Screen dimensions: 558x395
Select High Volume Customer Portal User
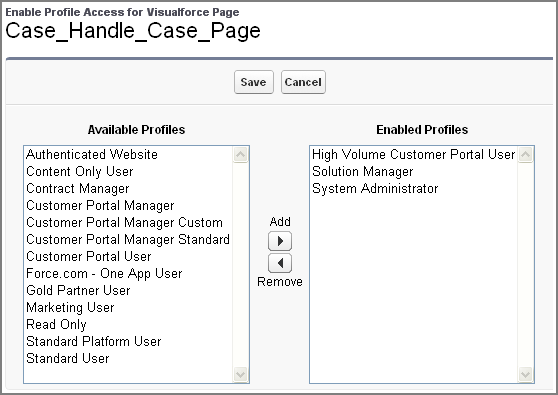tap(414, 154)
